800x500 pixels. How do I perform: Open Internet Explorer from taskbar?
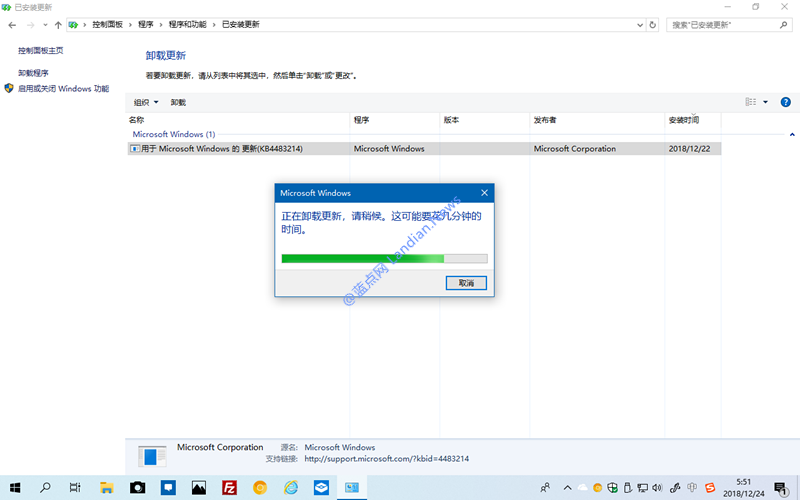[291, 488]
